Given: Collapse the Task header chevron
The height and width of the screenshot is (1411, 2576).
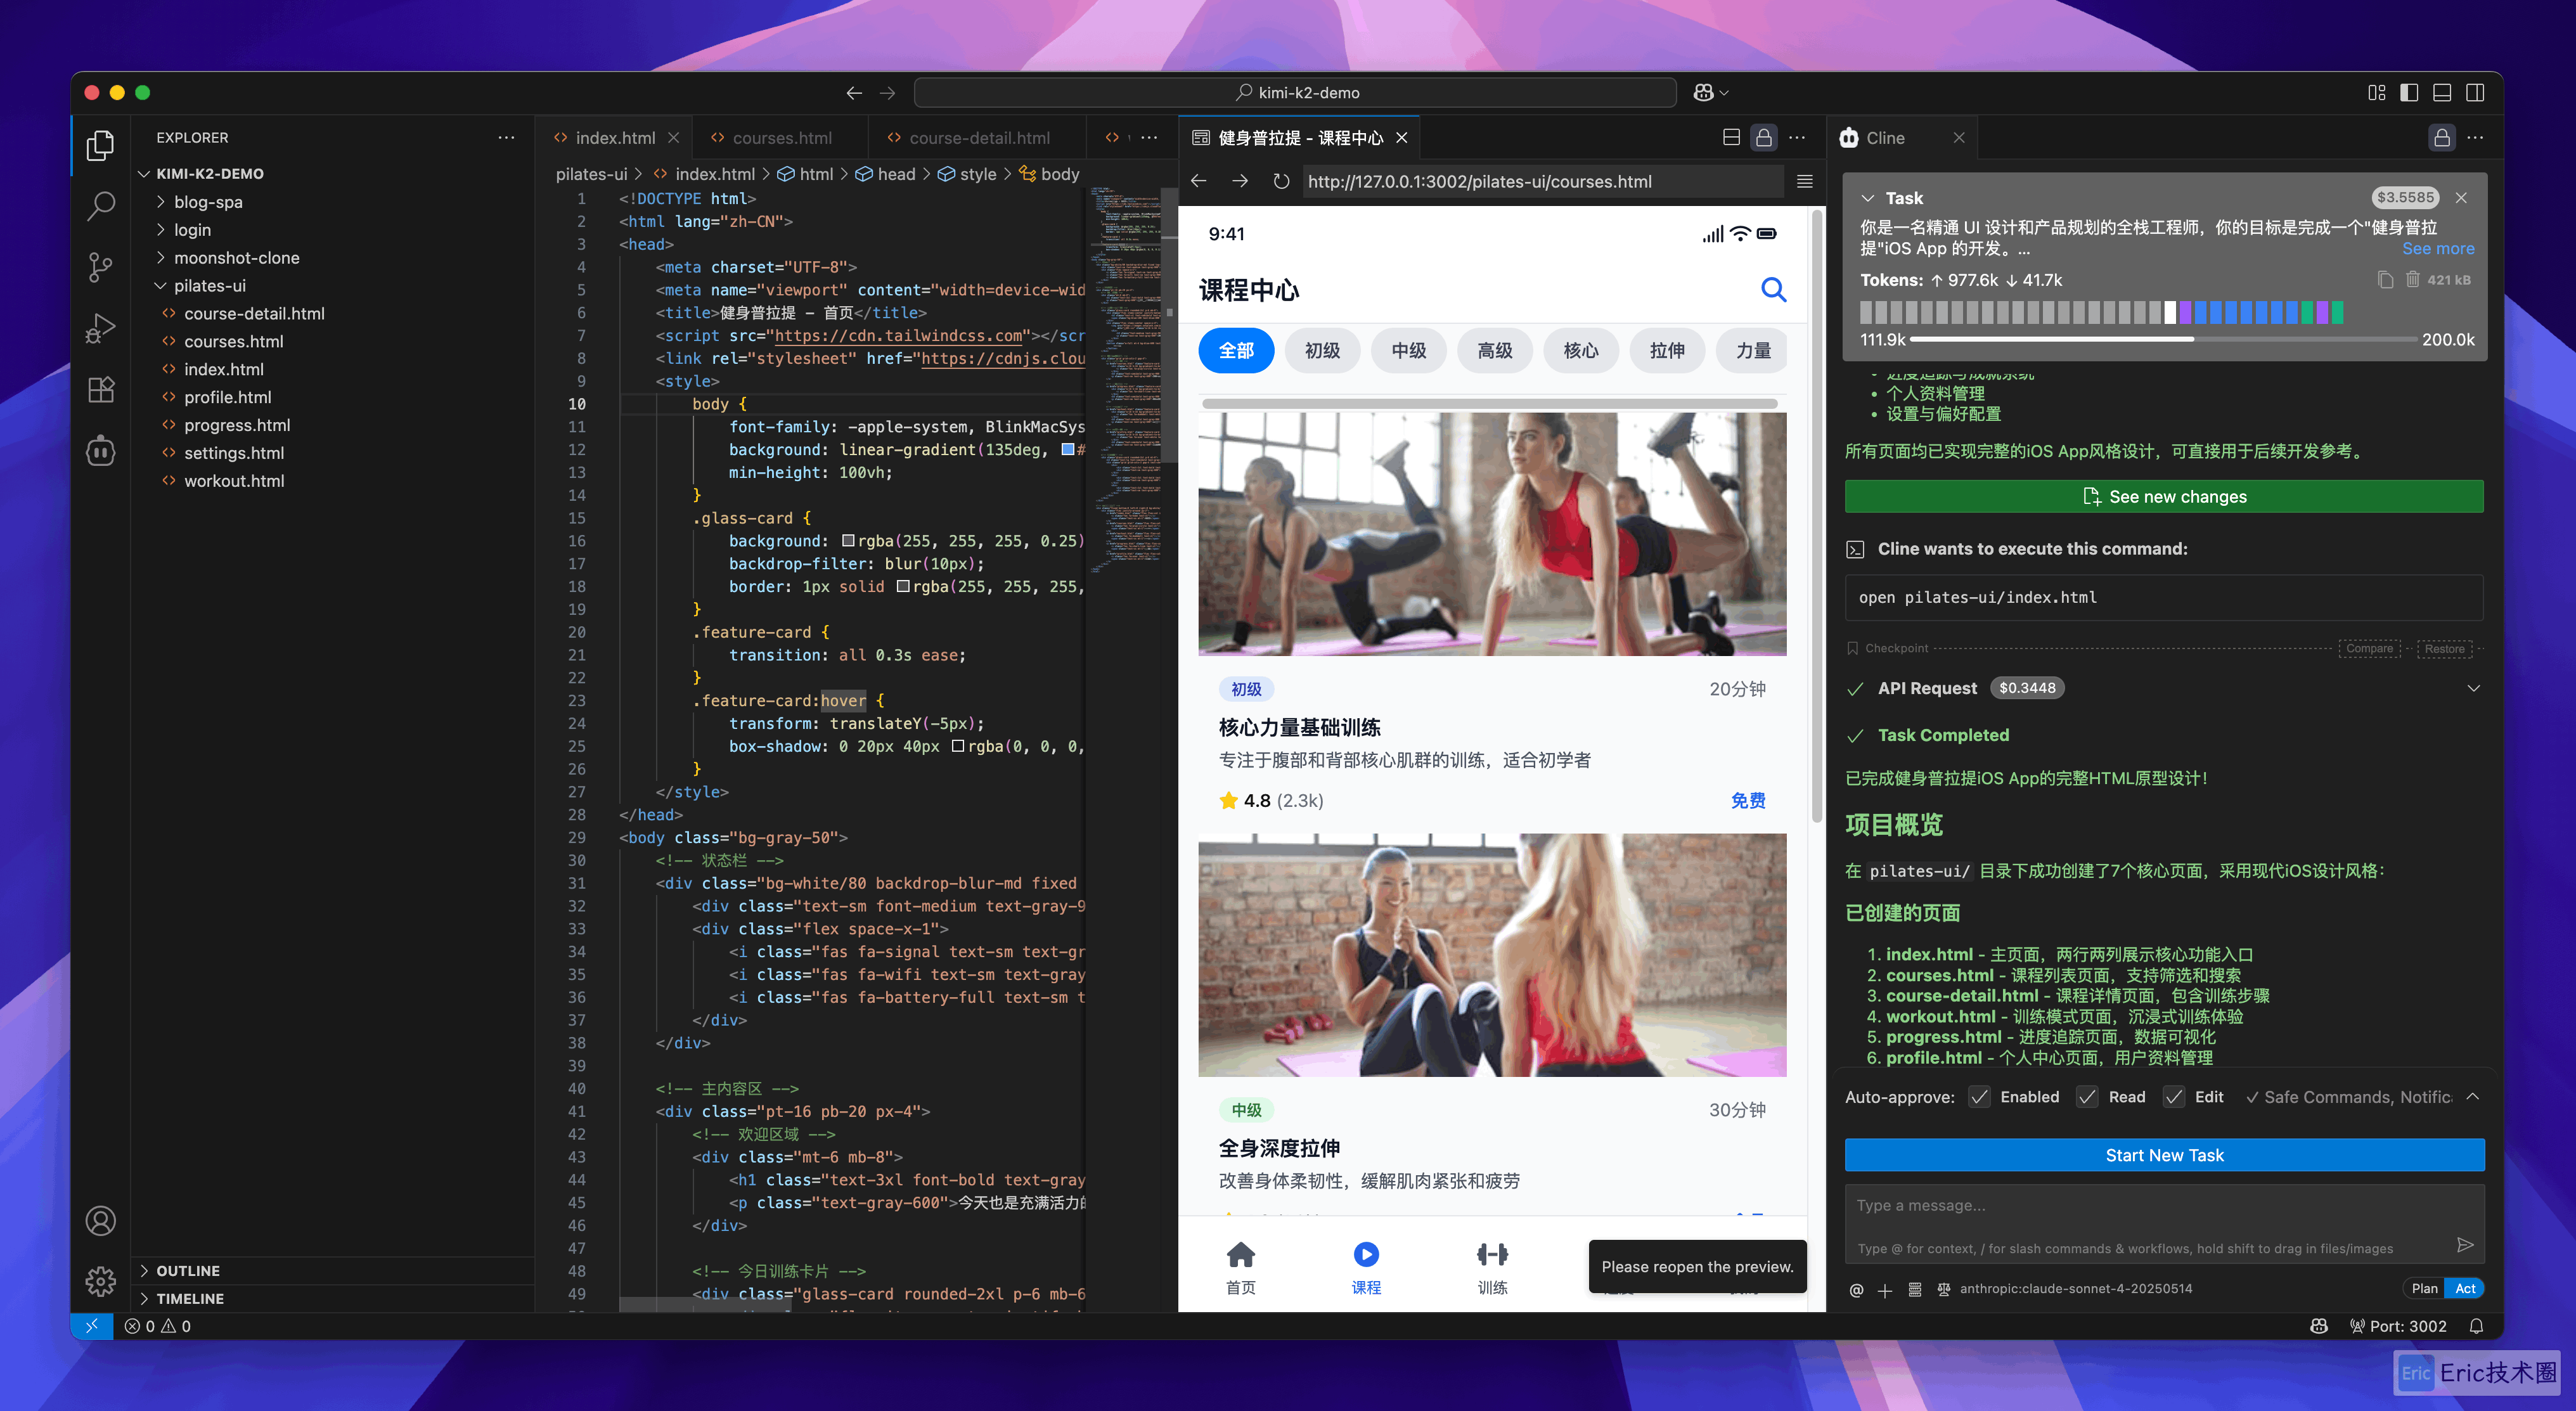Looking at the screenshot, I should [x=1867, y=198].
